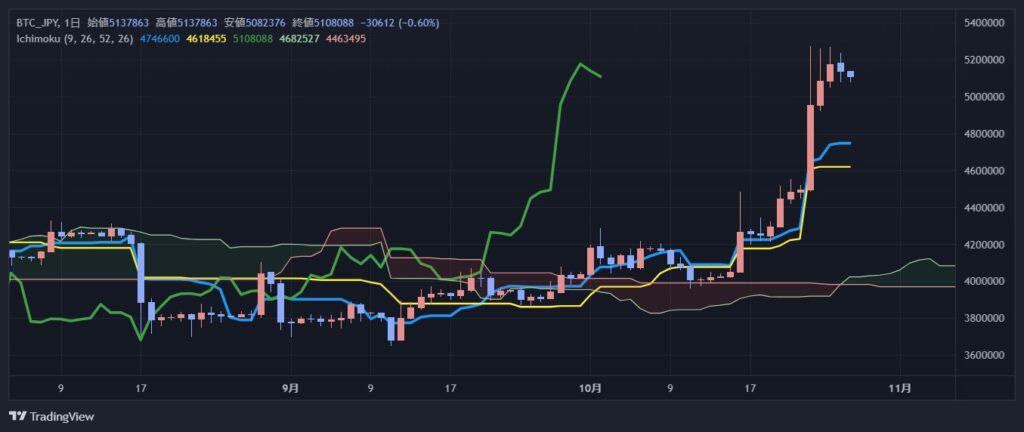Click the peak of the green lagging span line

pyautogui.click(x=580, y=64)
